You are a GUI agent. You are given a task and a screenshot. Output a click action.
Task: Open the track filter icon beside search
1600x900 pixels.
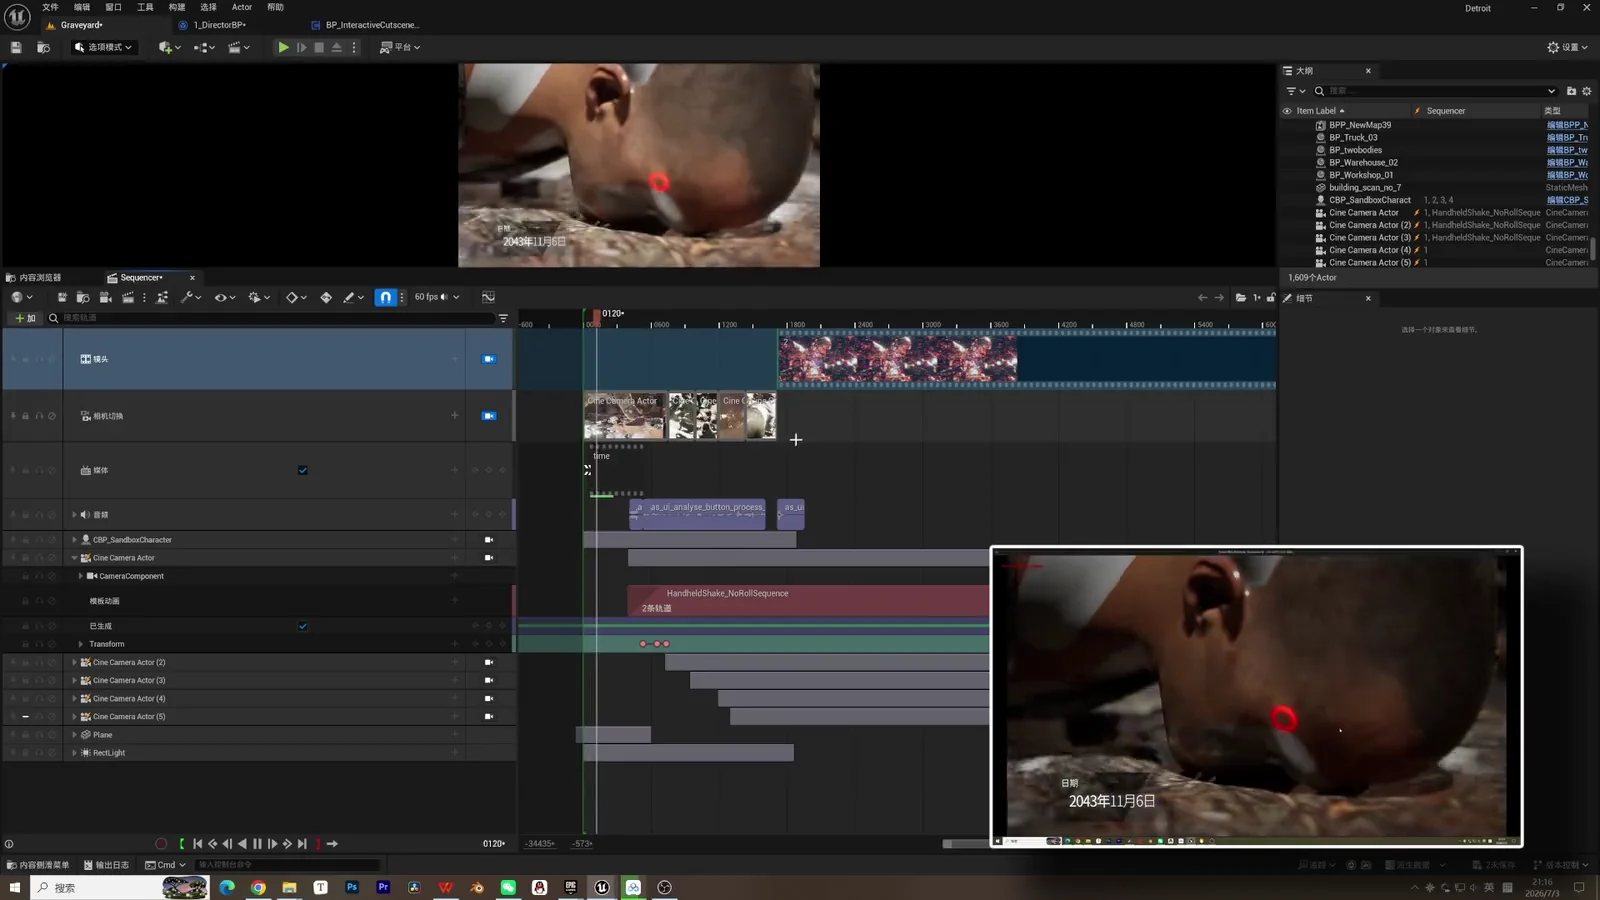coord(503,318)
